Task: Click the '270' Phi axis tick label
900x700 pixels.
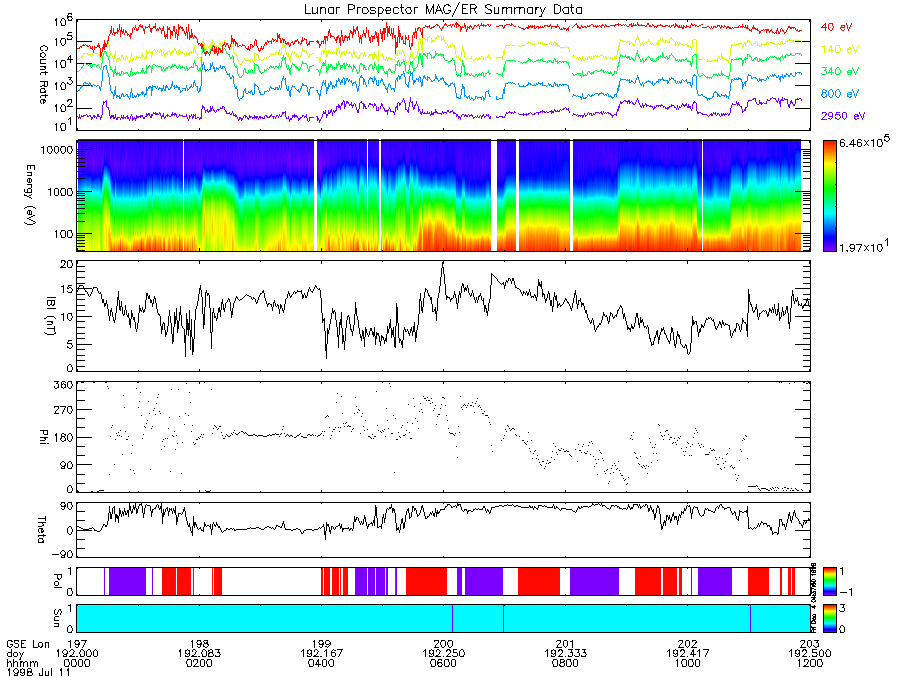Action: (x=65, y=410)
